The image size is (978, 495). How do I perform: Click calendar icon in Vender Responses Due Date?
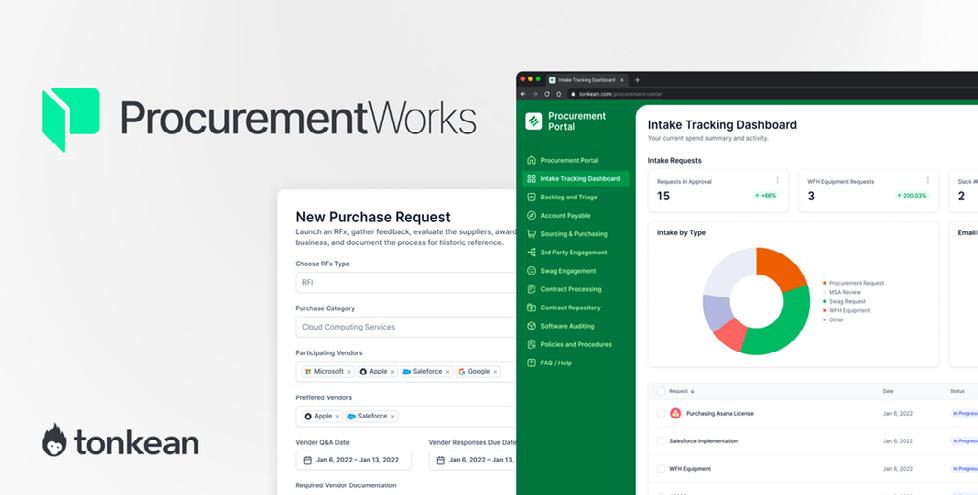pyautogui.click(x=440, y=460)
